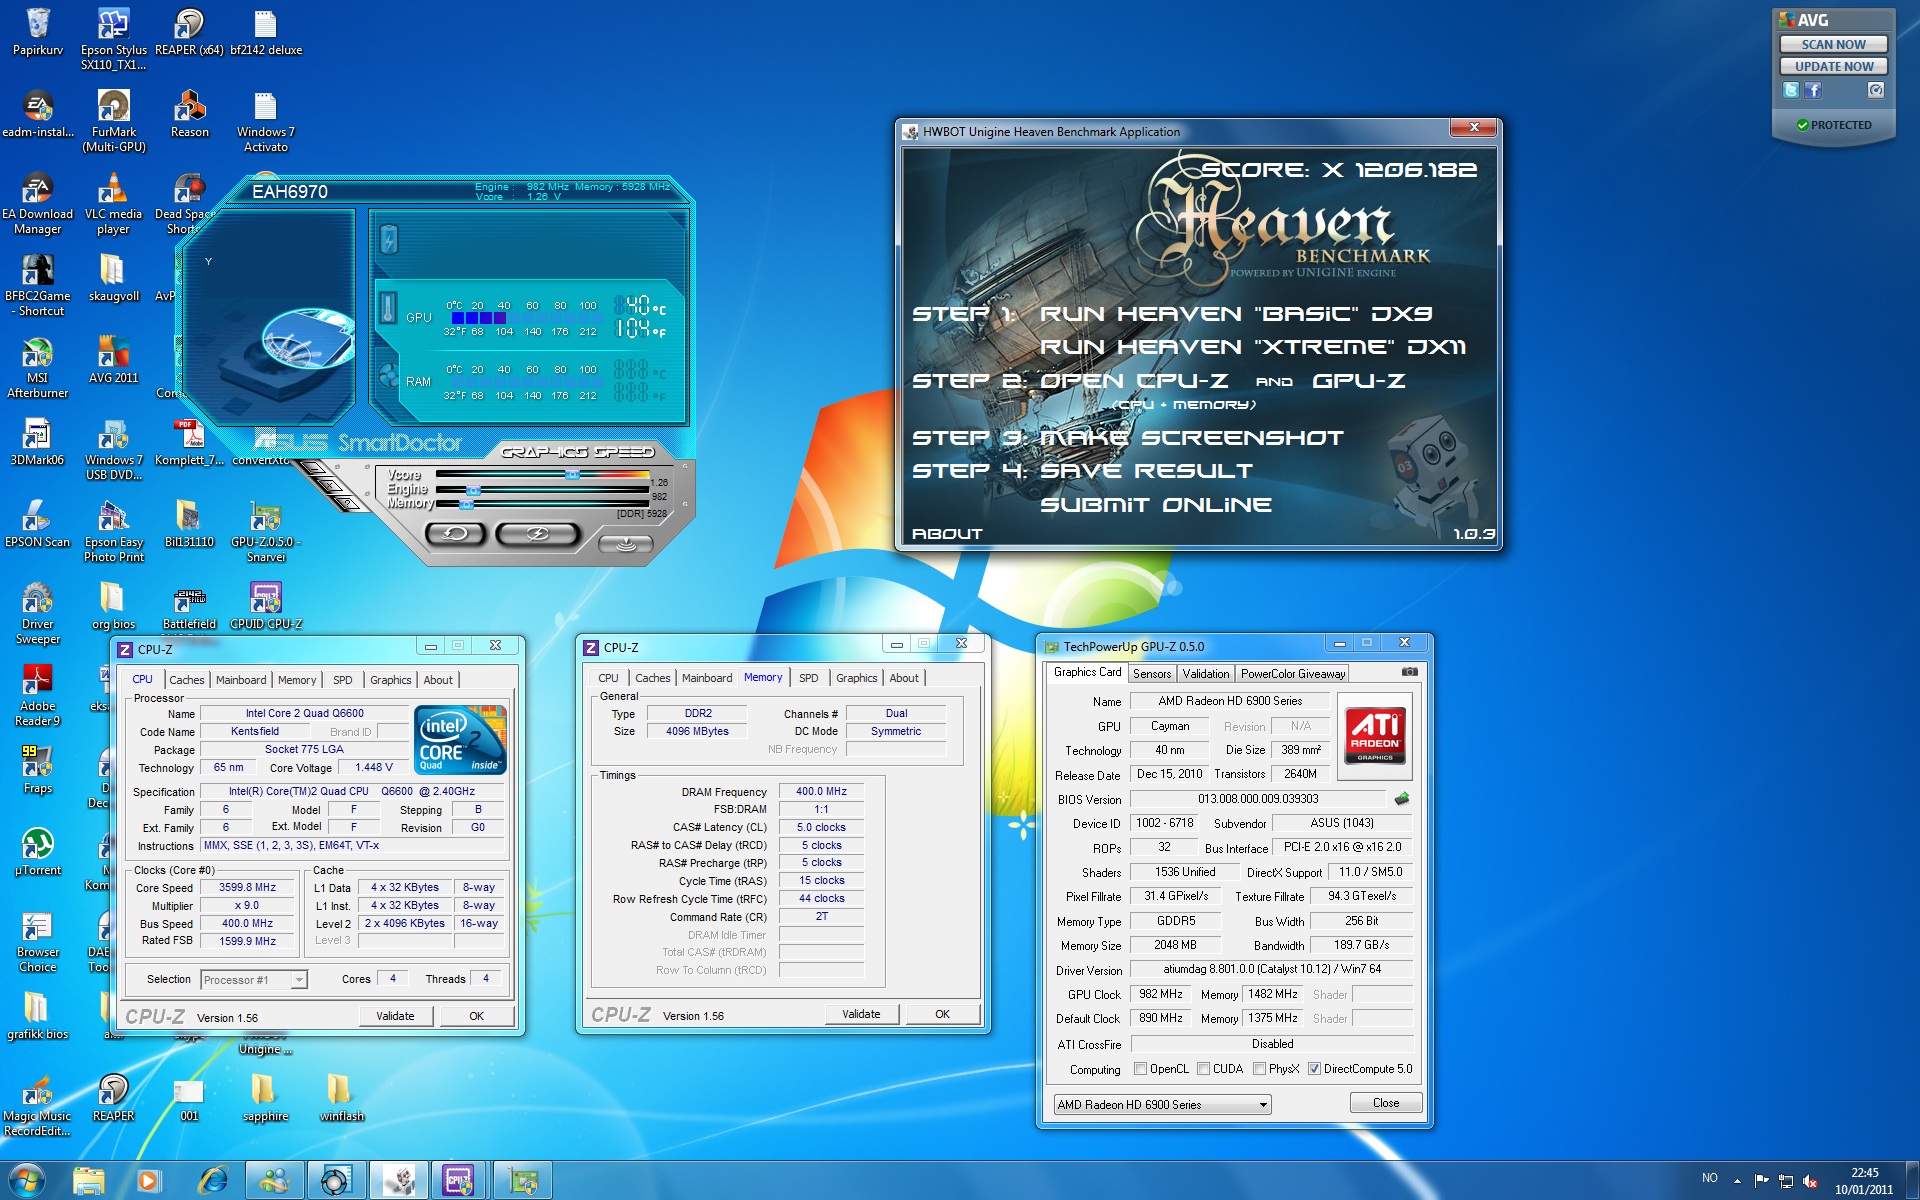Click the SmartDoctor reset-to-default arrow button
Viewport: 1920px width, 1200px height.
[x=455, y=534]
